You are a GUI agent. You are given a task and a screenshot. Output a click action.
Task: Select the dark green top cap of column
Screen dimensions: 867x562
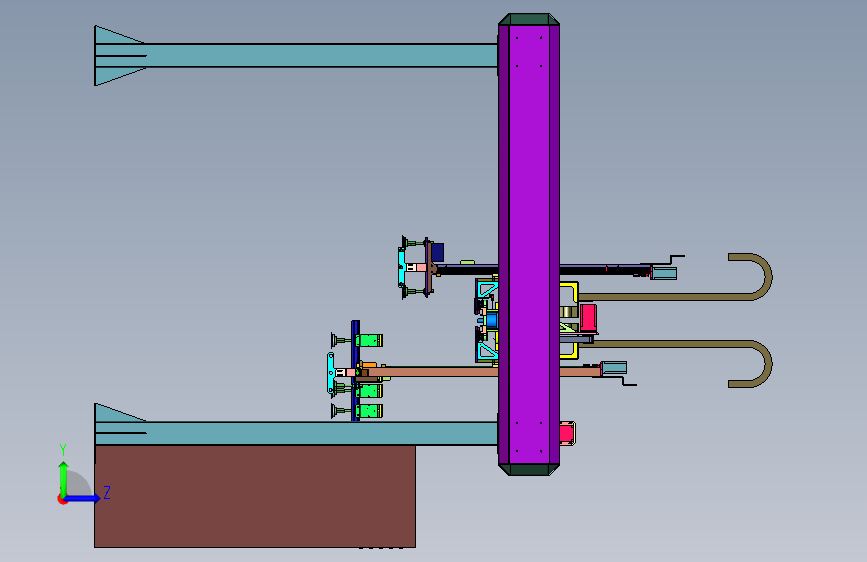[529, 19]
